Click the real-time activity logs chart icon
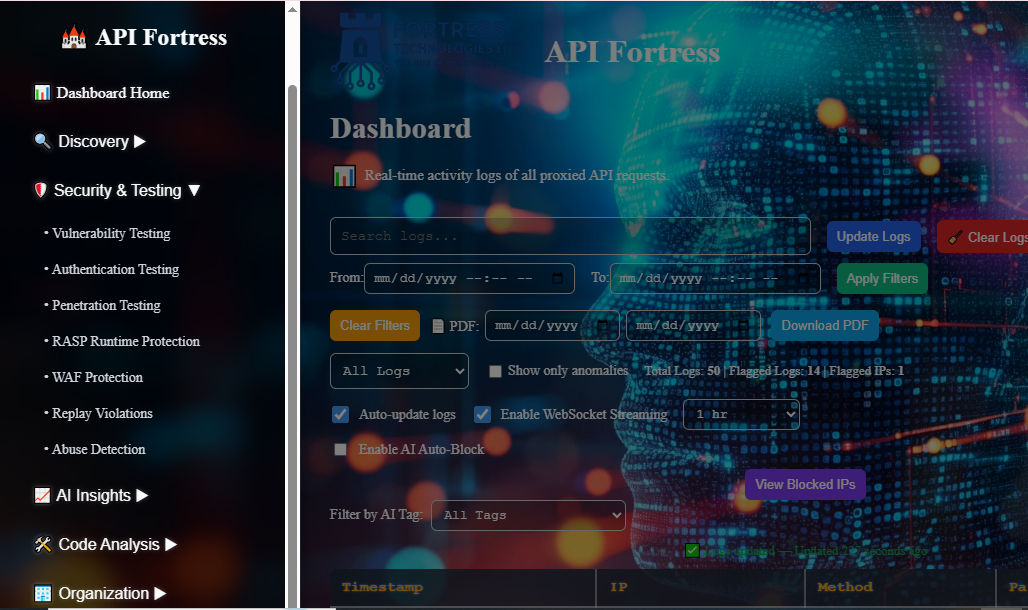The height and width of the screenshot is (610, 1028). pyautogui.click(x=343, y=175)
